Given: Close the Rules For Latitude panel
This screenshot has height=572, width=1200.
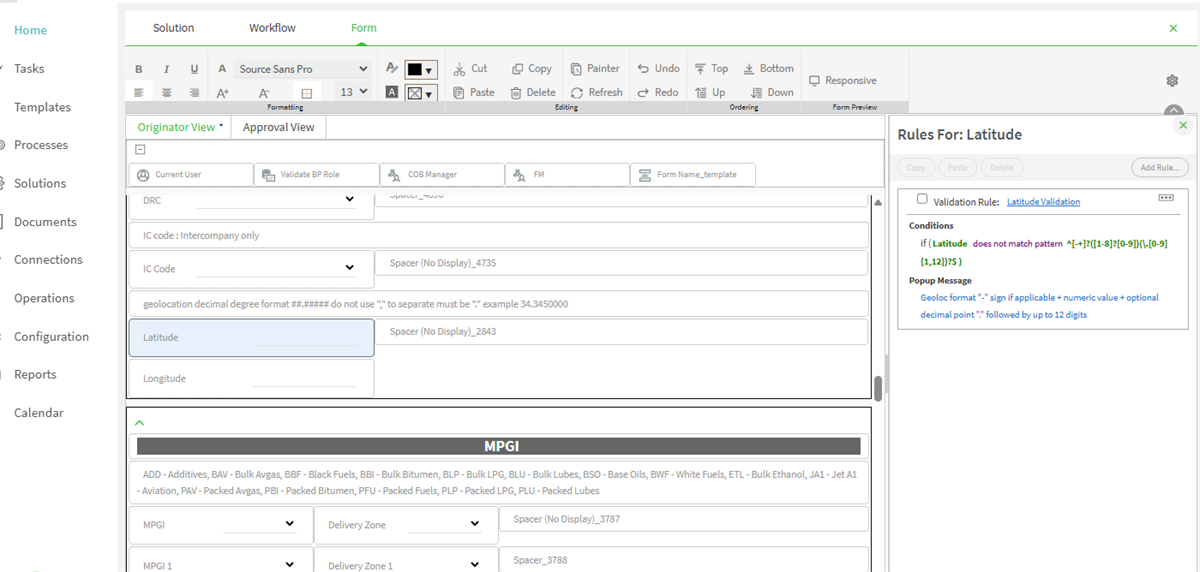Looking at the screenshot, I should [x=1183, y=125].
